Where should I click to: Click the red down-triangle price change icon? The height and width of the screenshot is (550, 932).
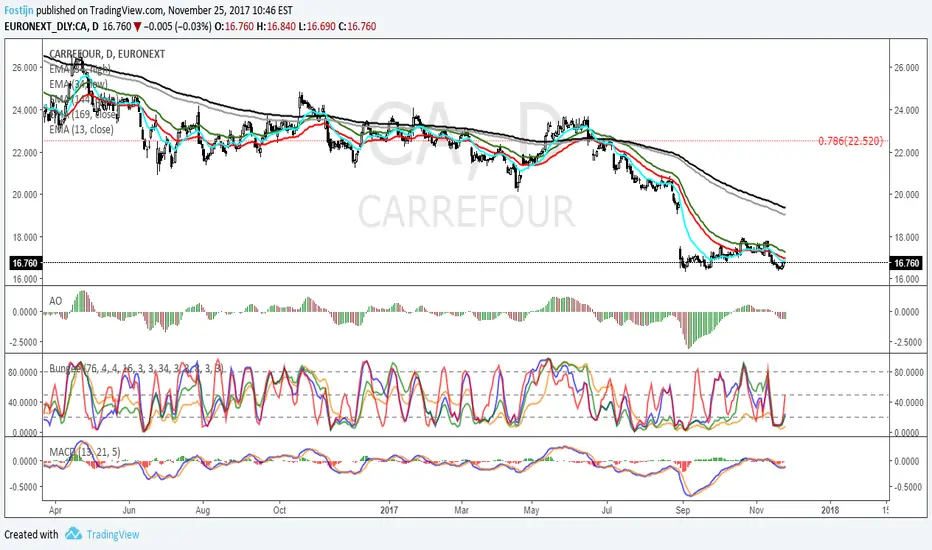tap(138, 26)
